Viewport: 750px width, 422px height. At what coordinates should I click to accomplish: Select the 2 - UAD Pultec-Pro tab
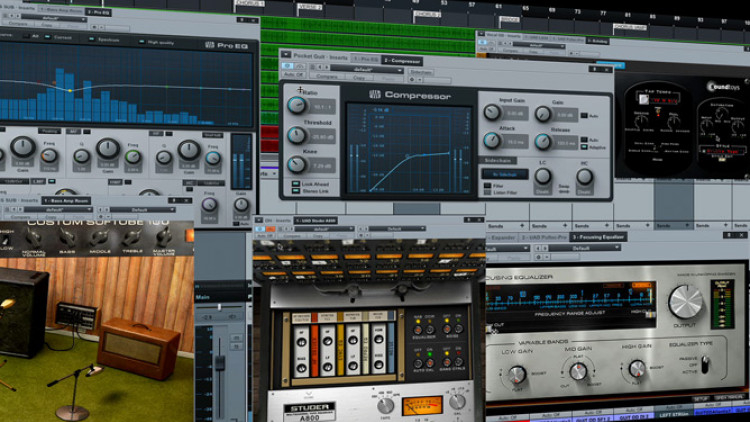point(544,237)
